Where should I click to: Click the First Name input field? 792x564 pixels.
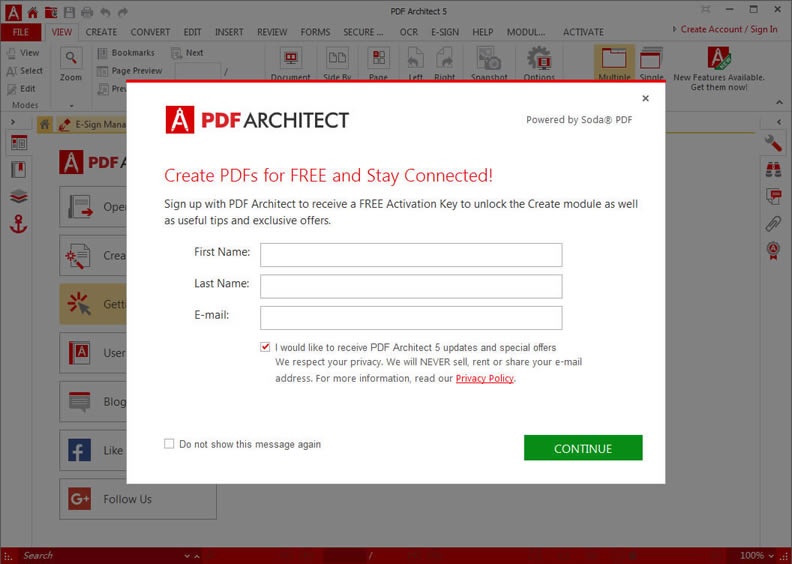411,255
